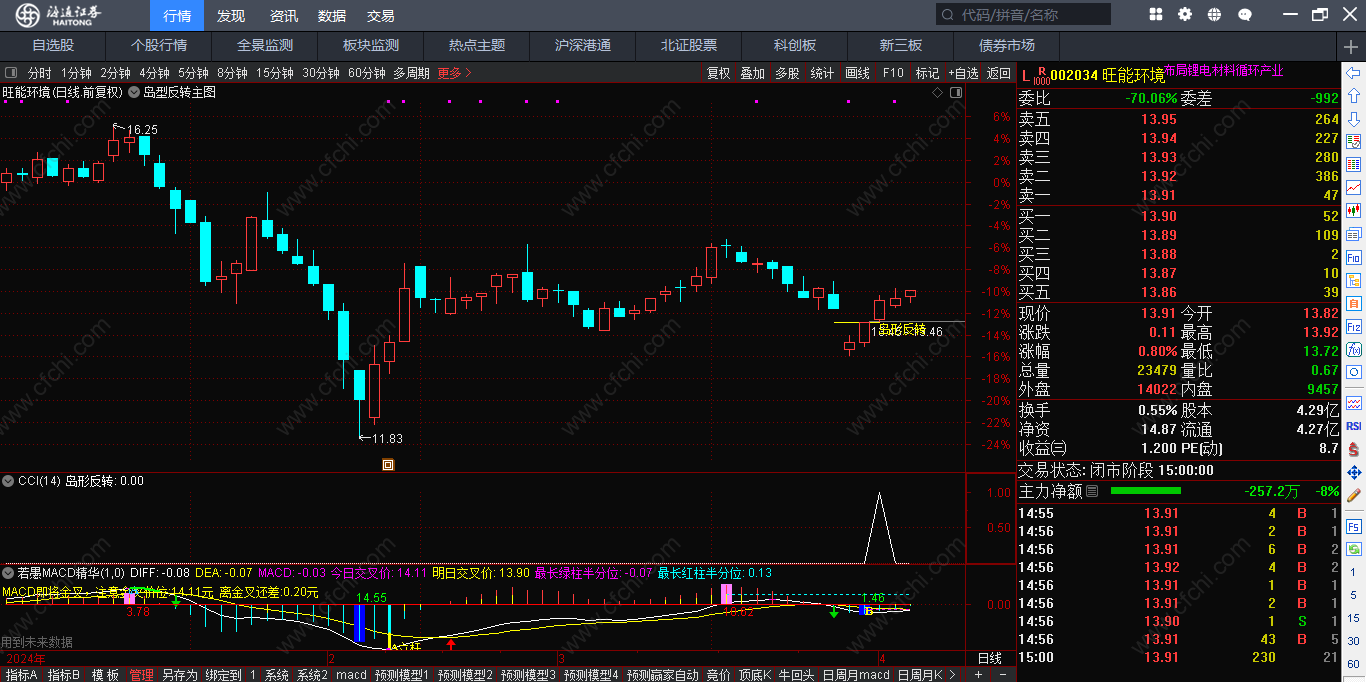Viewport: 1366px width, 682px height.
Task: Click the F12 sidebar icon
Action: [1354, 326]
